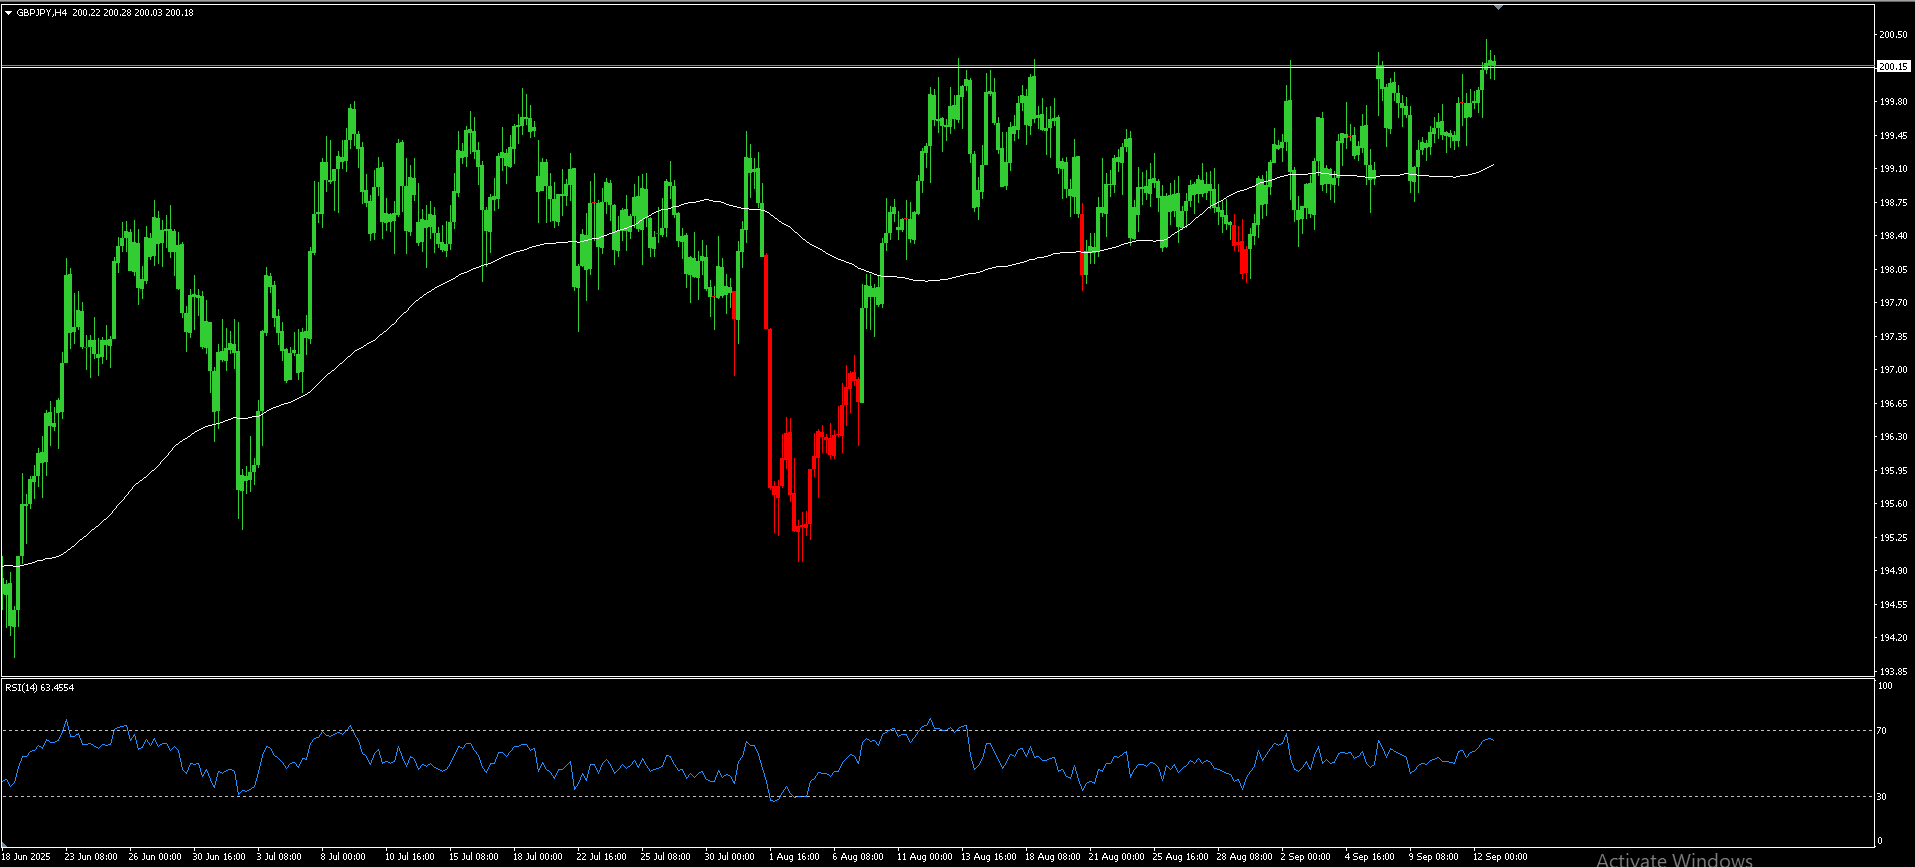
Task: Click the 193.85 price scale label
Action: coord(1893,672)
